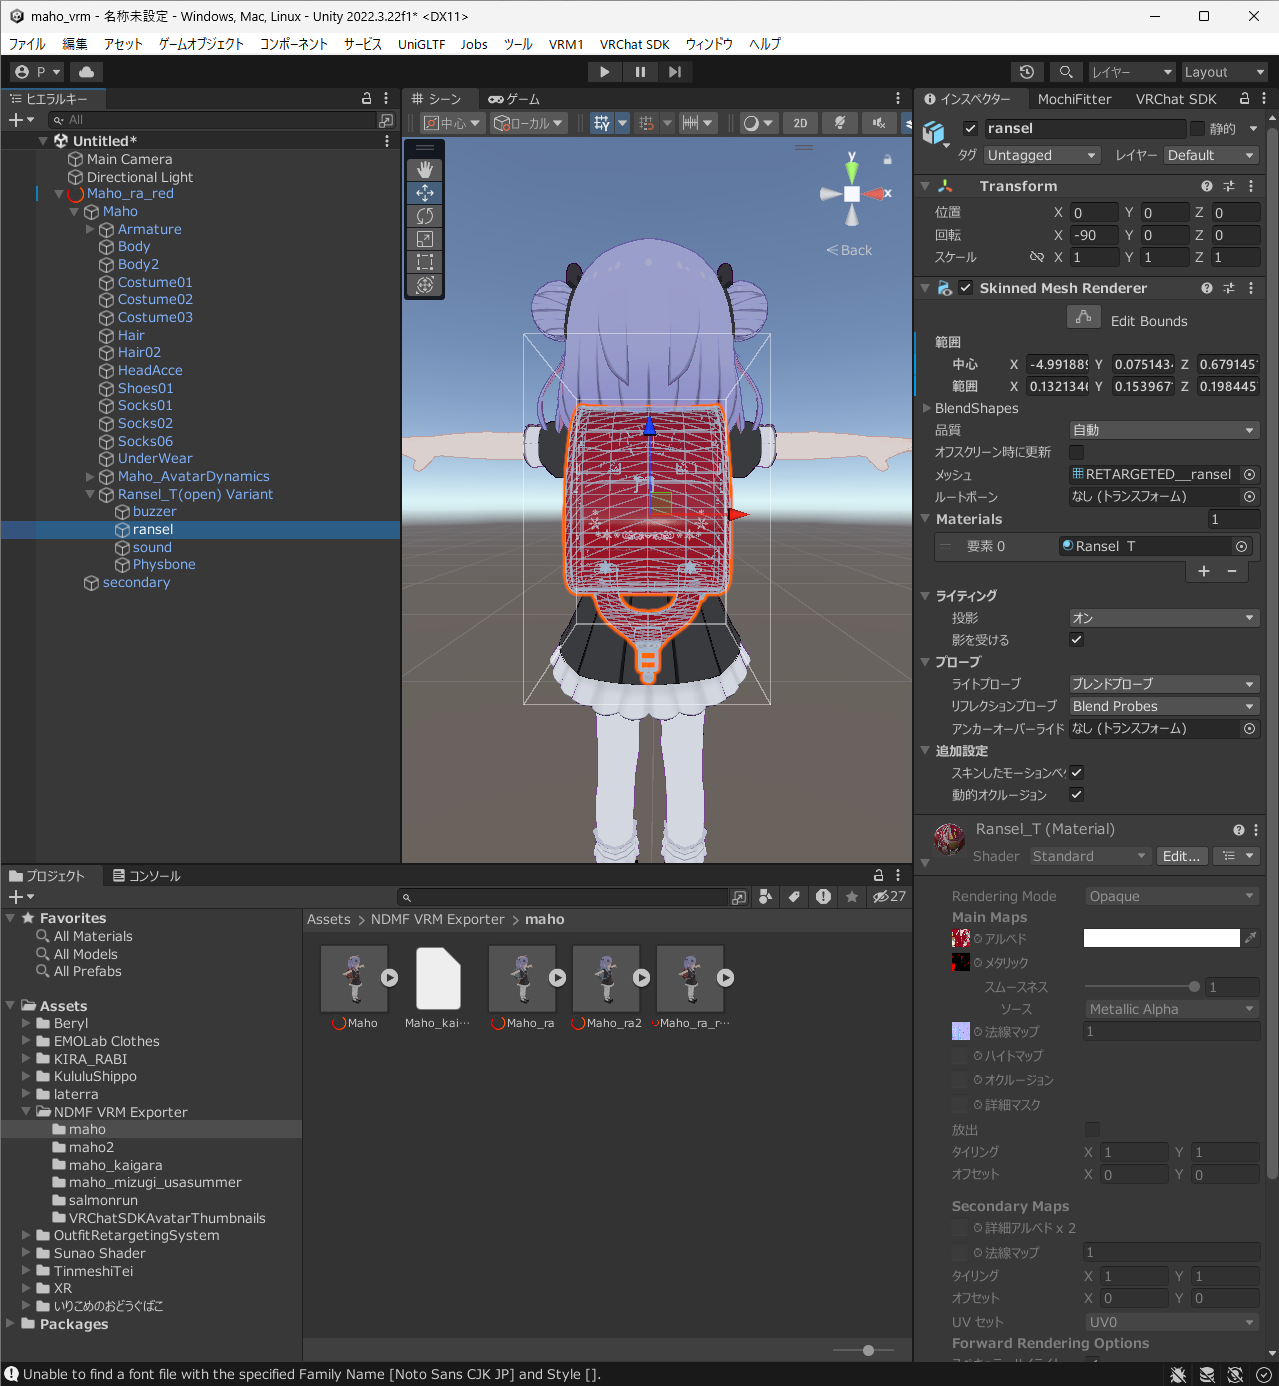Click the position X input field
1279x1386 pixels.
[x=1094, y=213]
